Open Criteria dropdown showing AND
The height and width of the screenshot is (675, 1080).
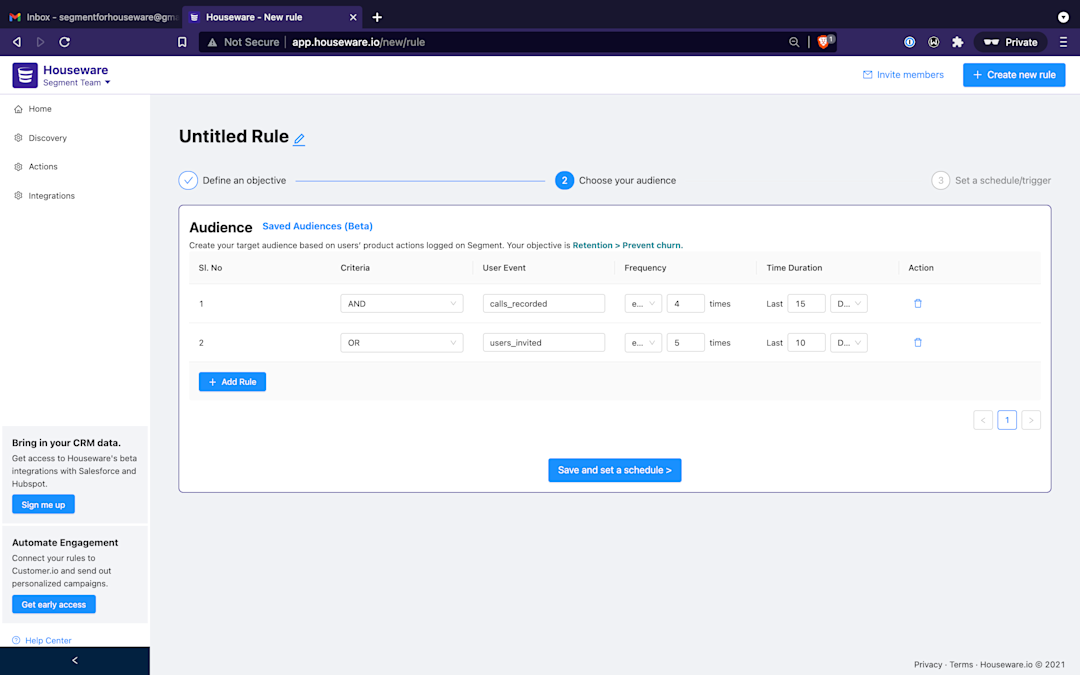(x=402, y=303)
